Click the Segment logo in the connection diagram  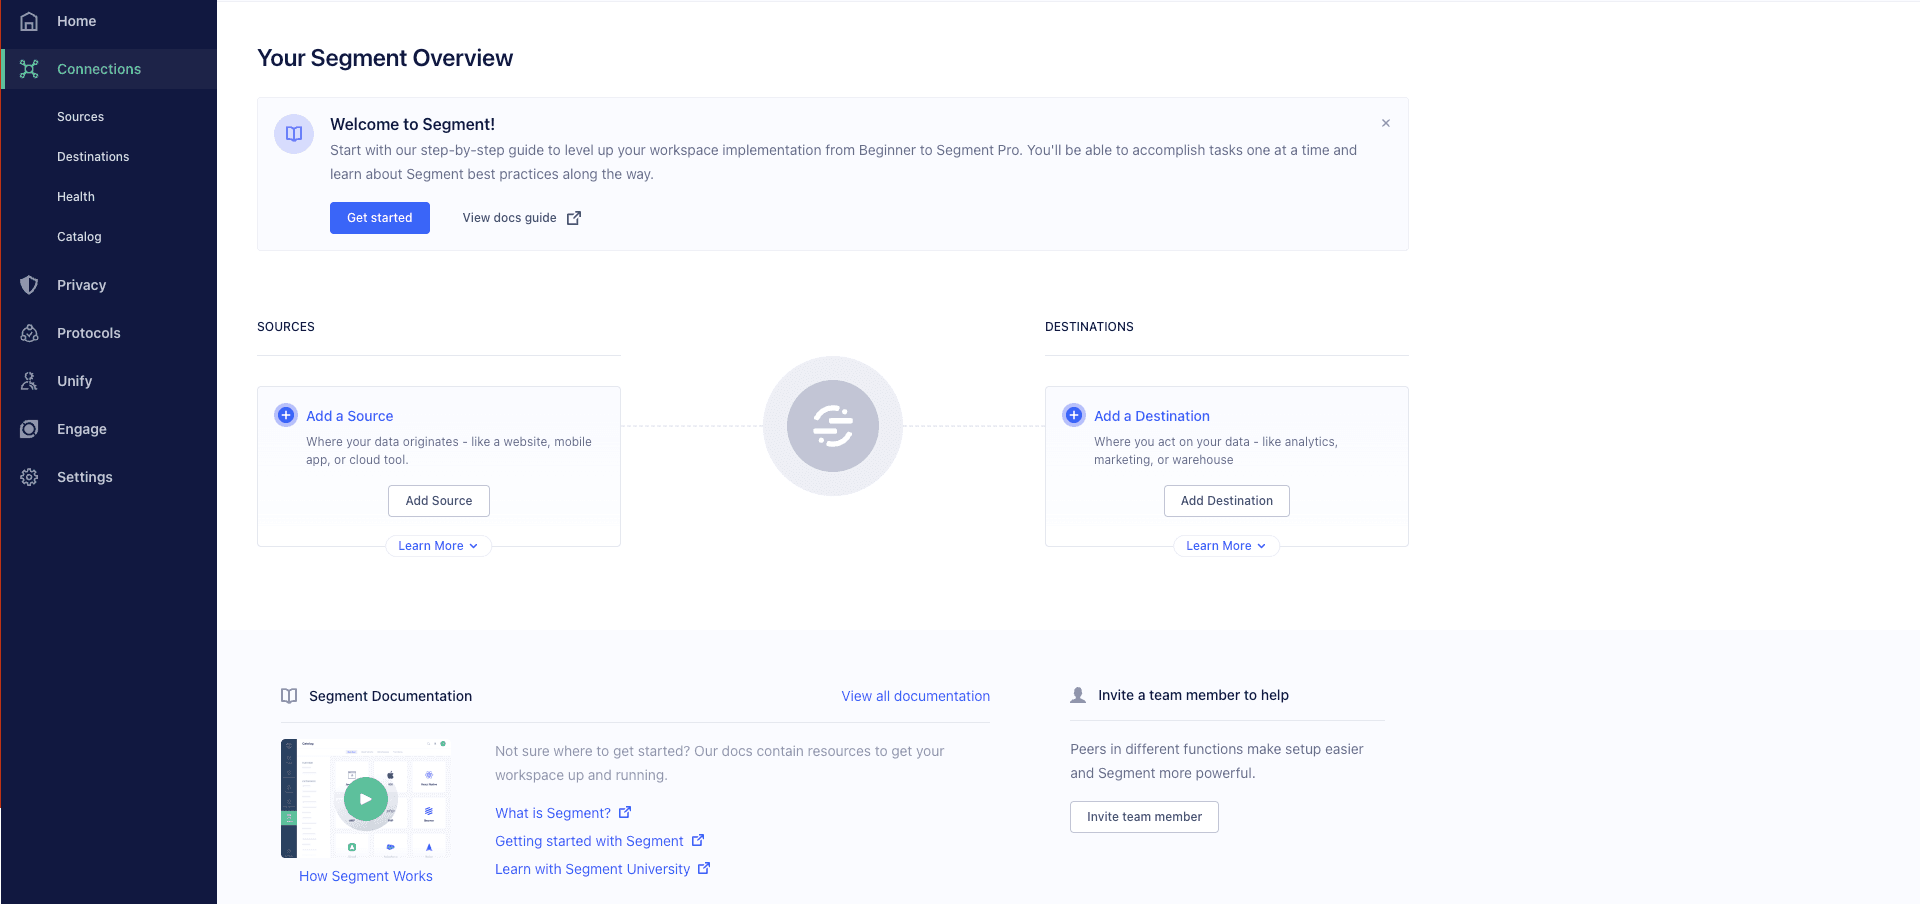[832, 426]
